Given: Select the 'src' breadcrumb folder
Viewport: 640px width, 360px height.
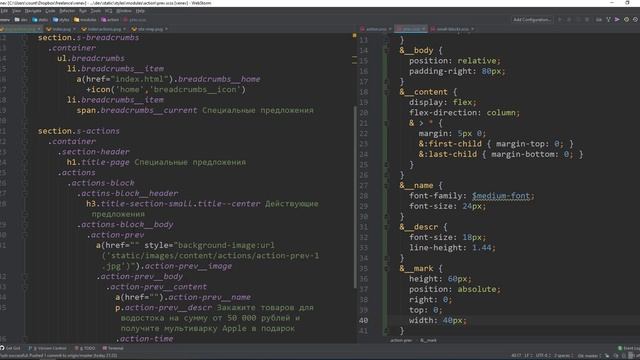Looking at the screenshot, I should click(21, 20).
